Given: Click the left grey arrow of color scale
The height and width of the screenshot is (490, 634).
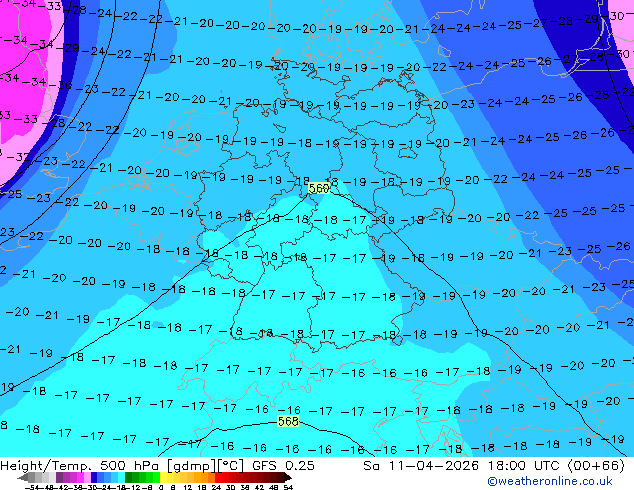Looking at the screenshot, I should (x=23, y=478).
